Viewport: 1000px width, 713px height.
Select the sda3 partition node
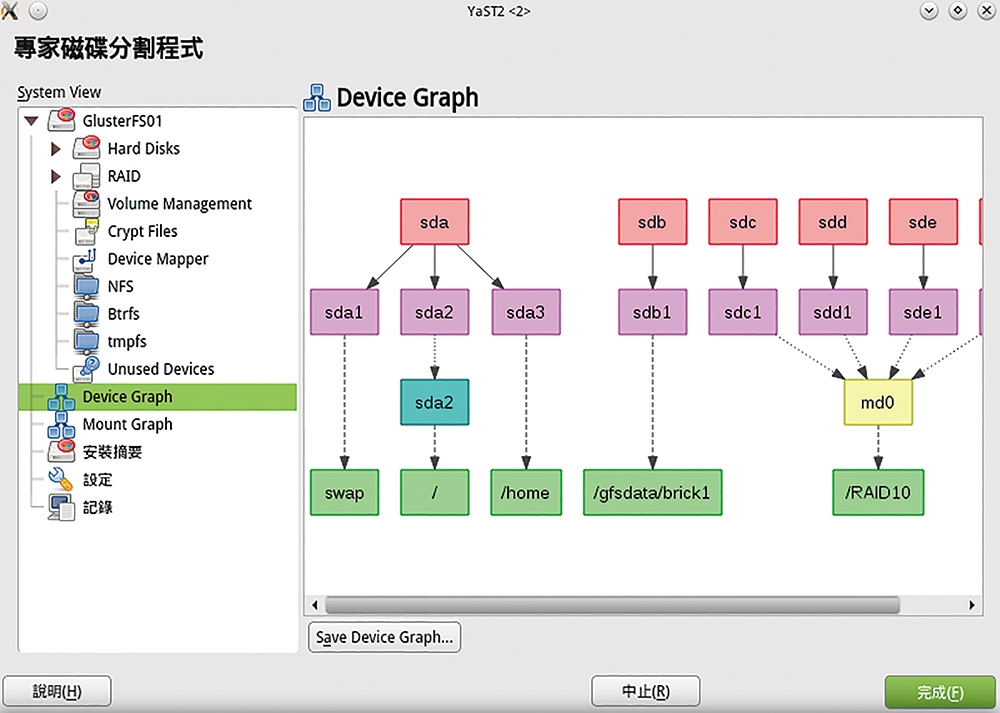click(526, 312)
